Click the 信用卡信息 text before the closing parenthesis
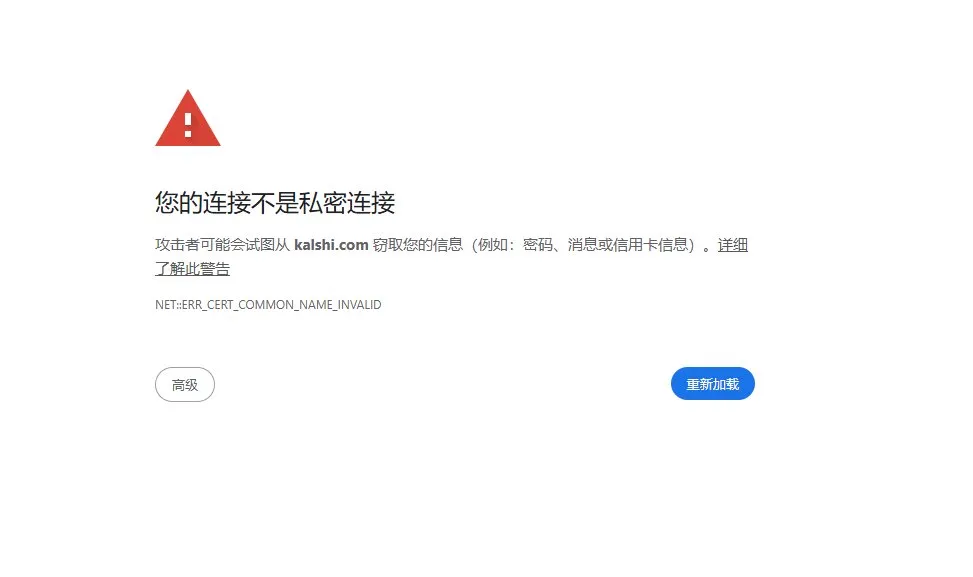Screen dimensions: 973x577 pos(650,245)
